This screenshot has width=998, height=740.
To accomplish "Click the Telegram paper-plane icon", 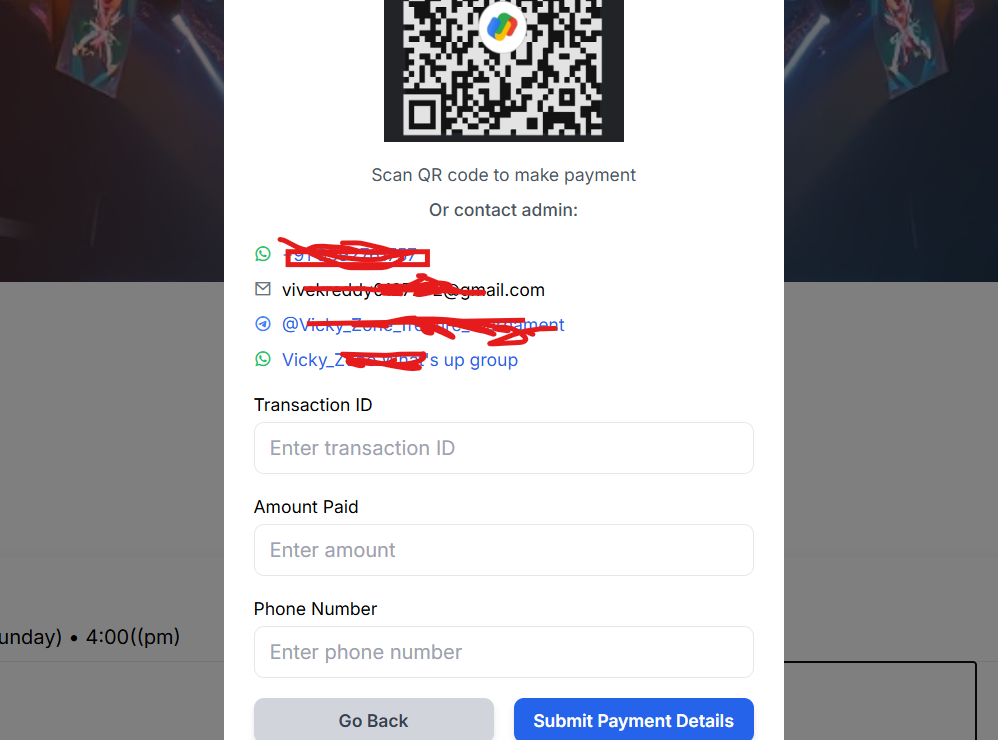I will [x=263, y=324].
